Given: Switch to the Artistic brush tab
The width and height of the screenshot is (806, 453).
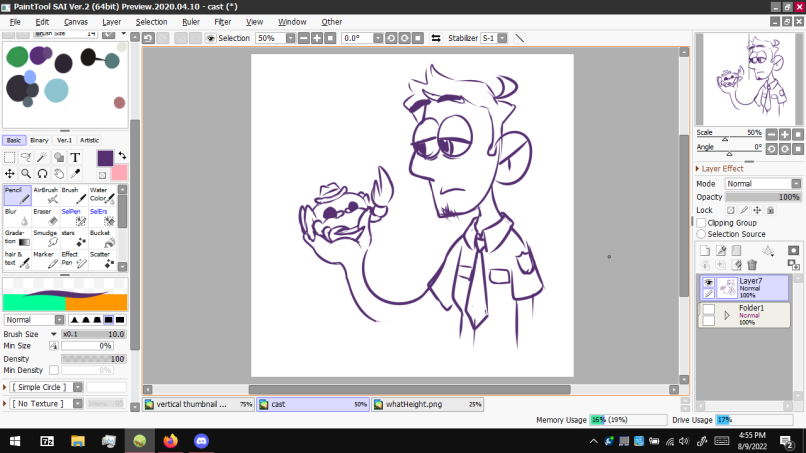Looking at the screenshot, I should point(90,140).
